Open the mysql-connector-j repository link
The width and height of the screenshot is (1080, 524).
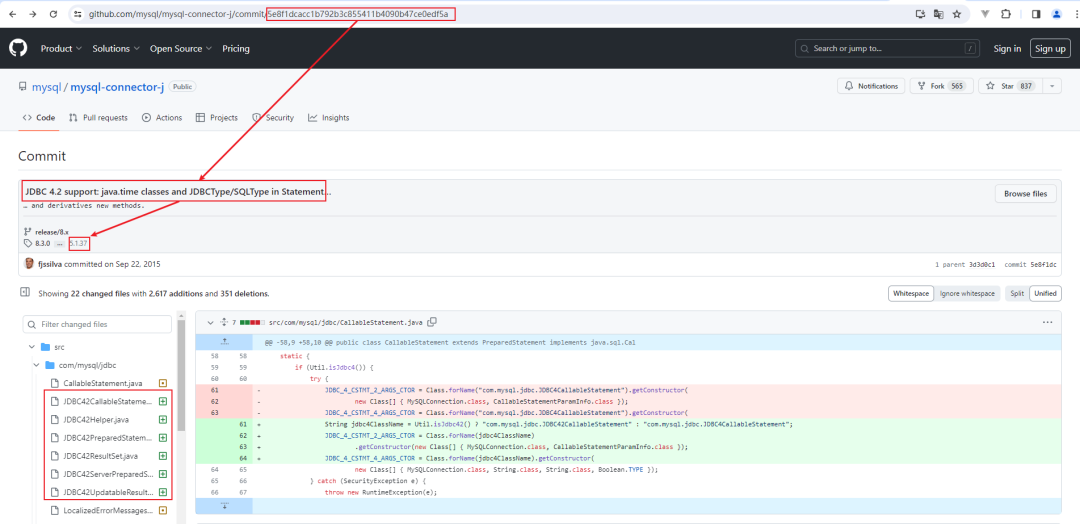116,87
